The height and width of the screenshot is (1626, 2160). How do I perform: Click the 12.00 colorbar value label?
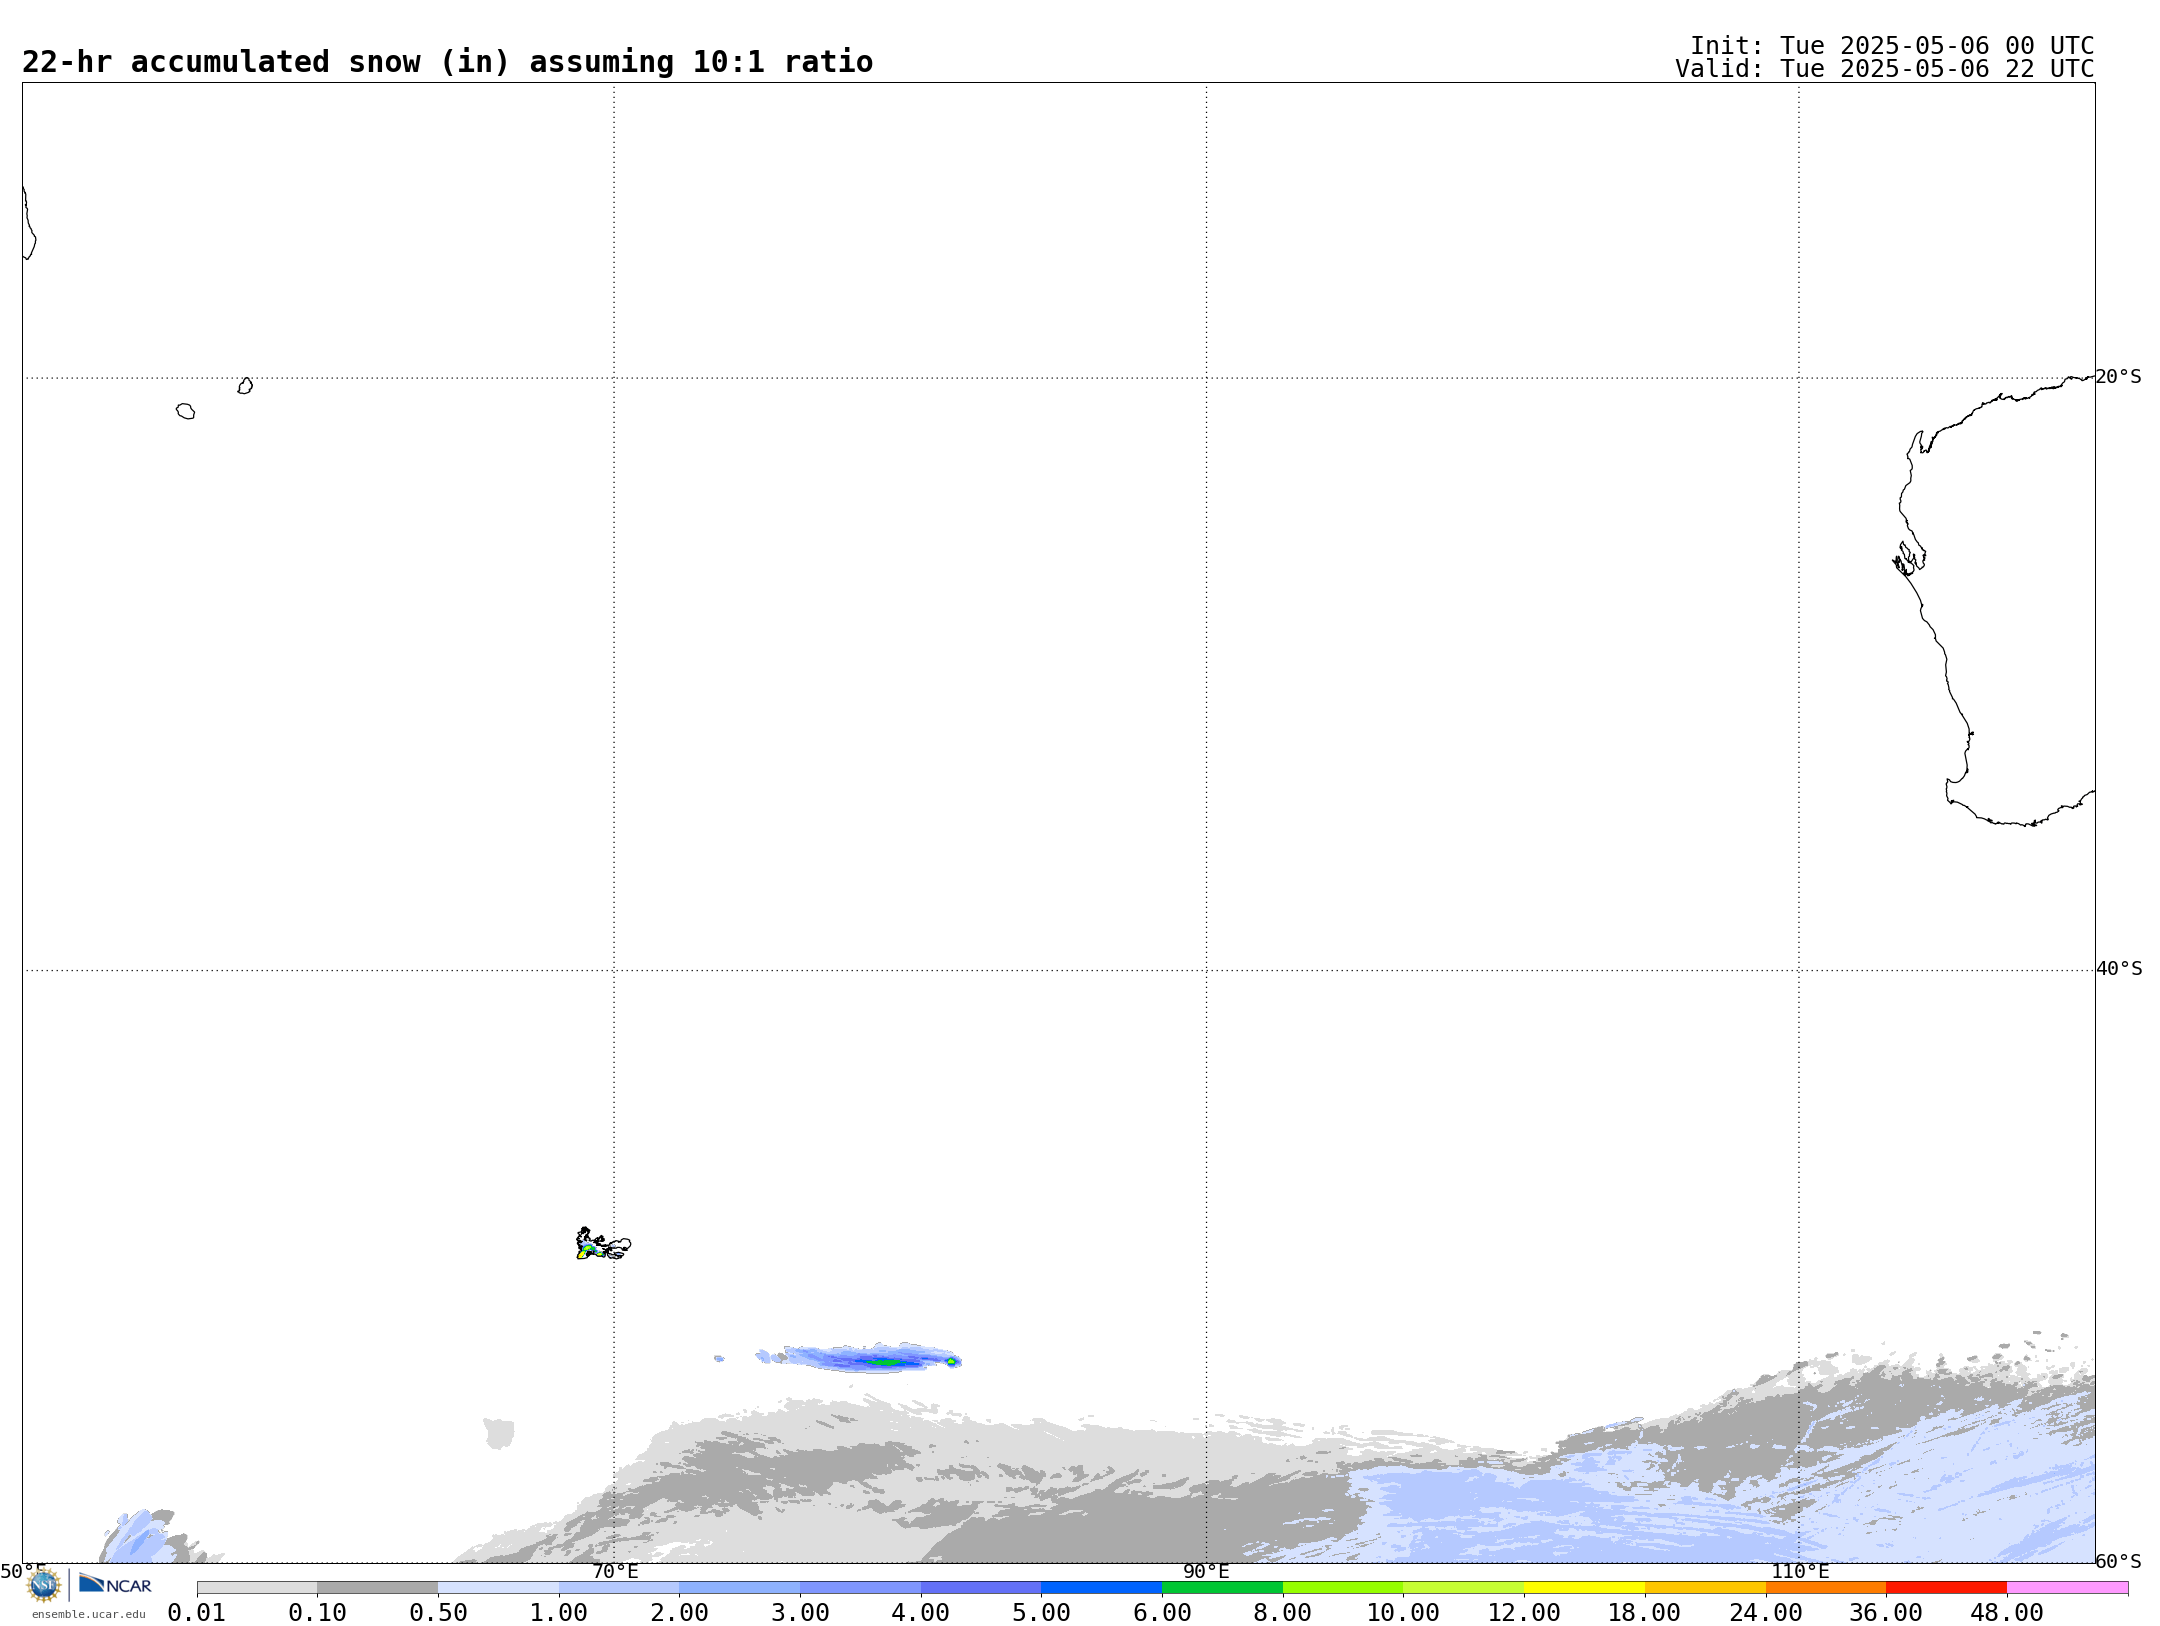click(x=1524, y=1613)
